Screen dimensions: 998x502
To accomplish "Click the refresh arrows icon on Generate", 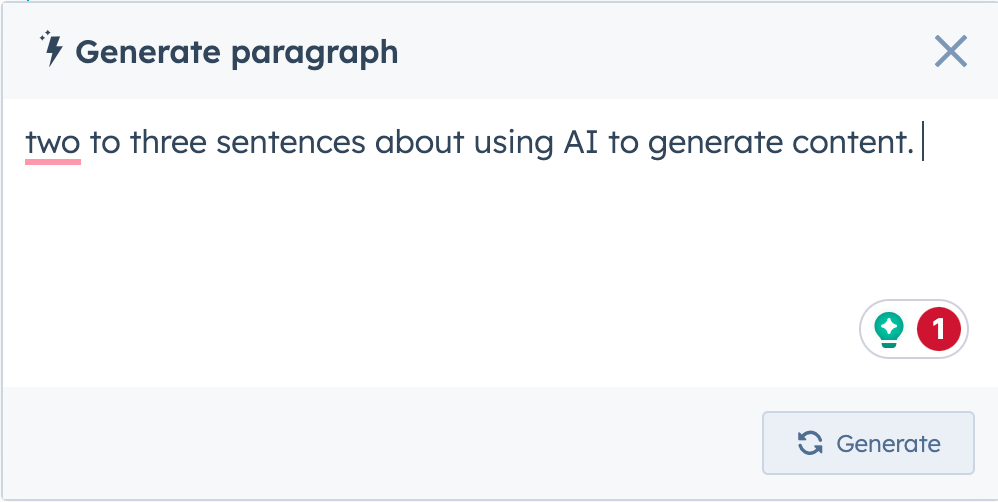I will 810,443.
